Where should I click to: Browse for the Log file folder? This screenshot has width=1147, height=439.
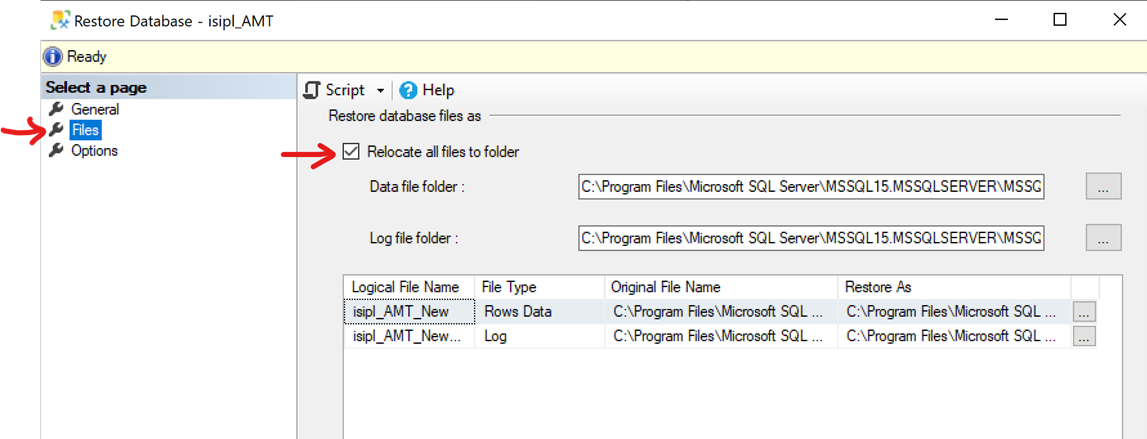pos(1103,238)
